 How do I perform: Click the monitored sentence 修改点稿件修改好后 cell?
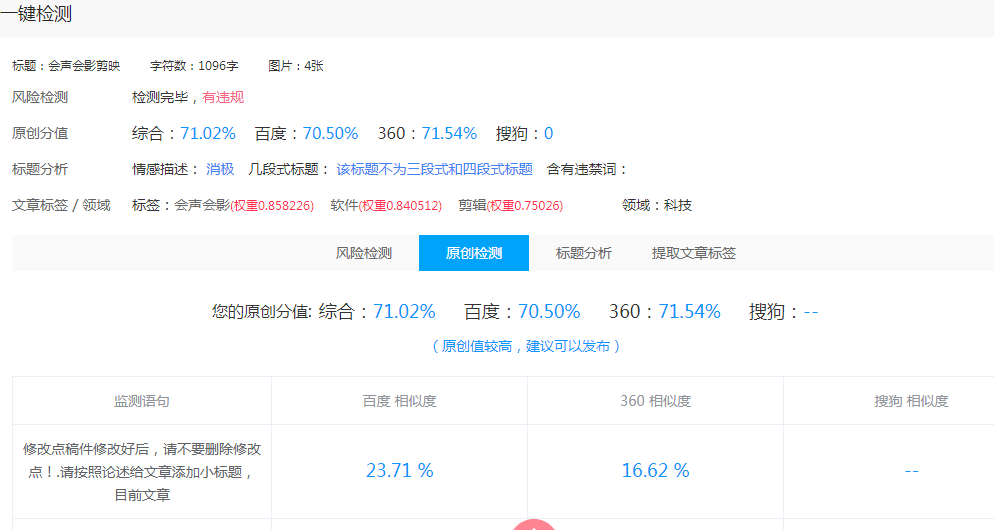pyautogui.click(x=142, y=472)
